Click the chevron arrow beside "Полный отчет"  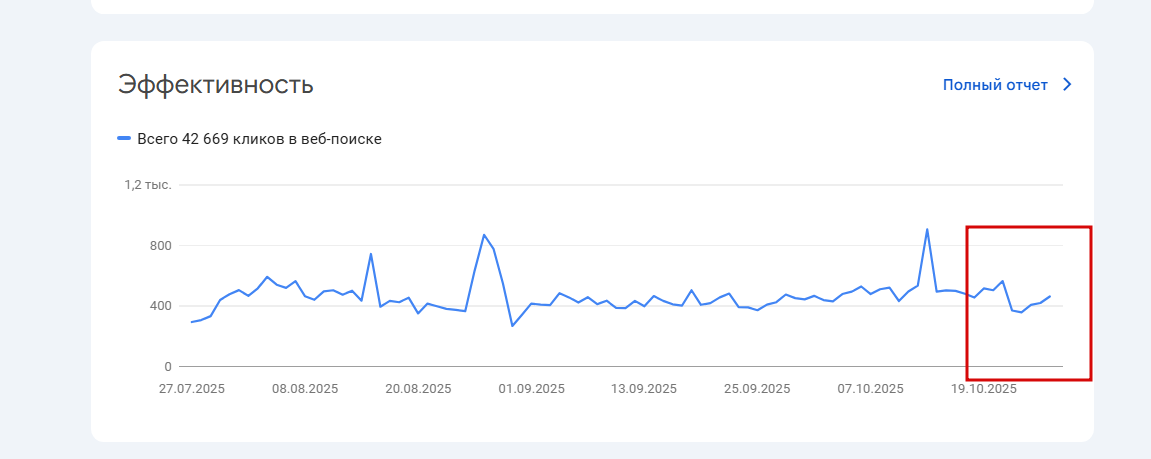(x=1066, y=85)
